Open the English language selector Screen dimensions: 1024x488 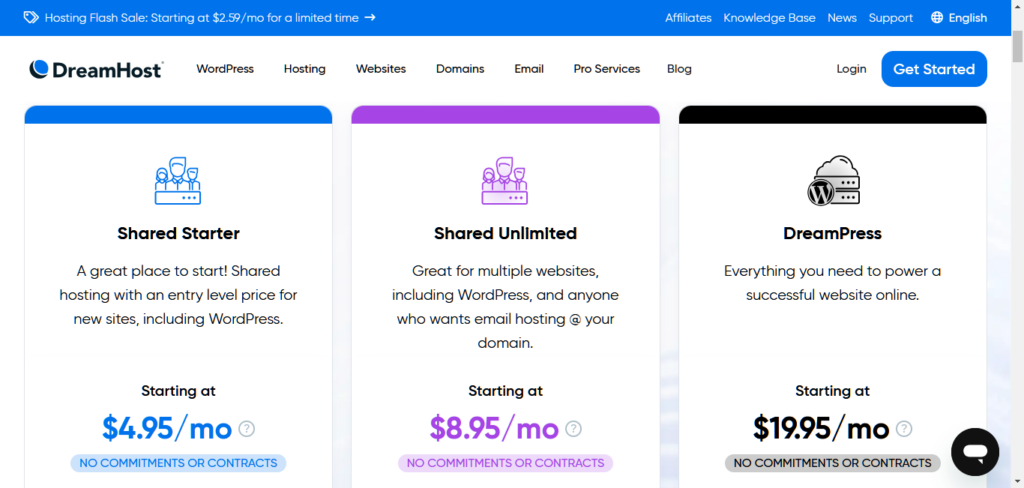959,18
